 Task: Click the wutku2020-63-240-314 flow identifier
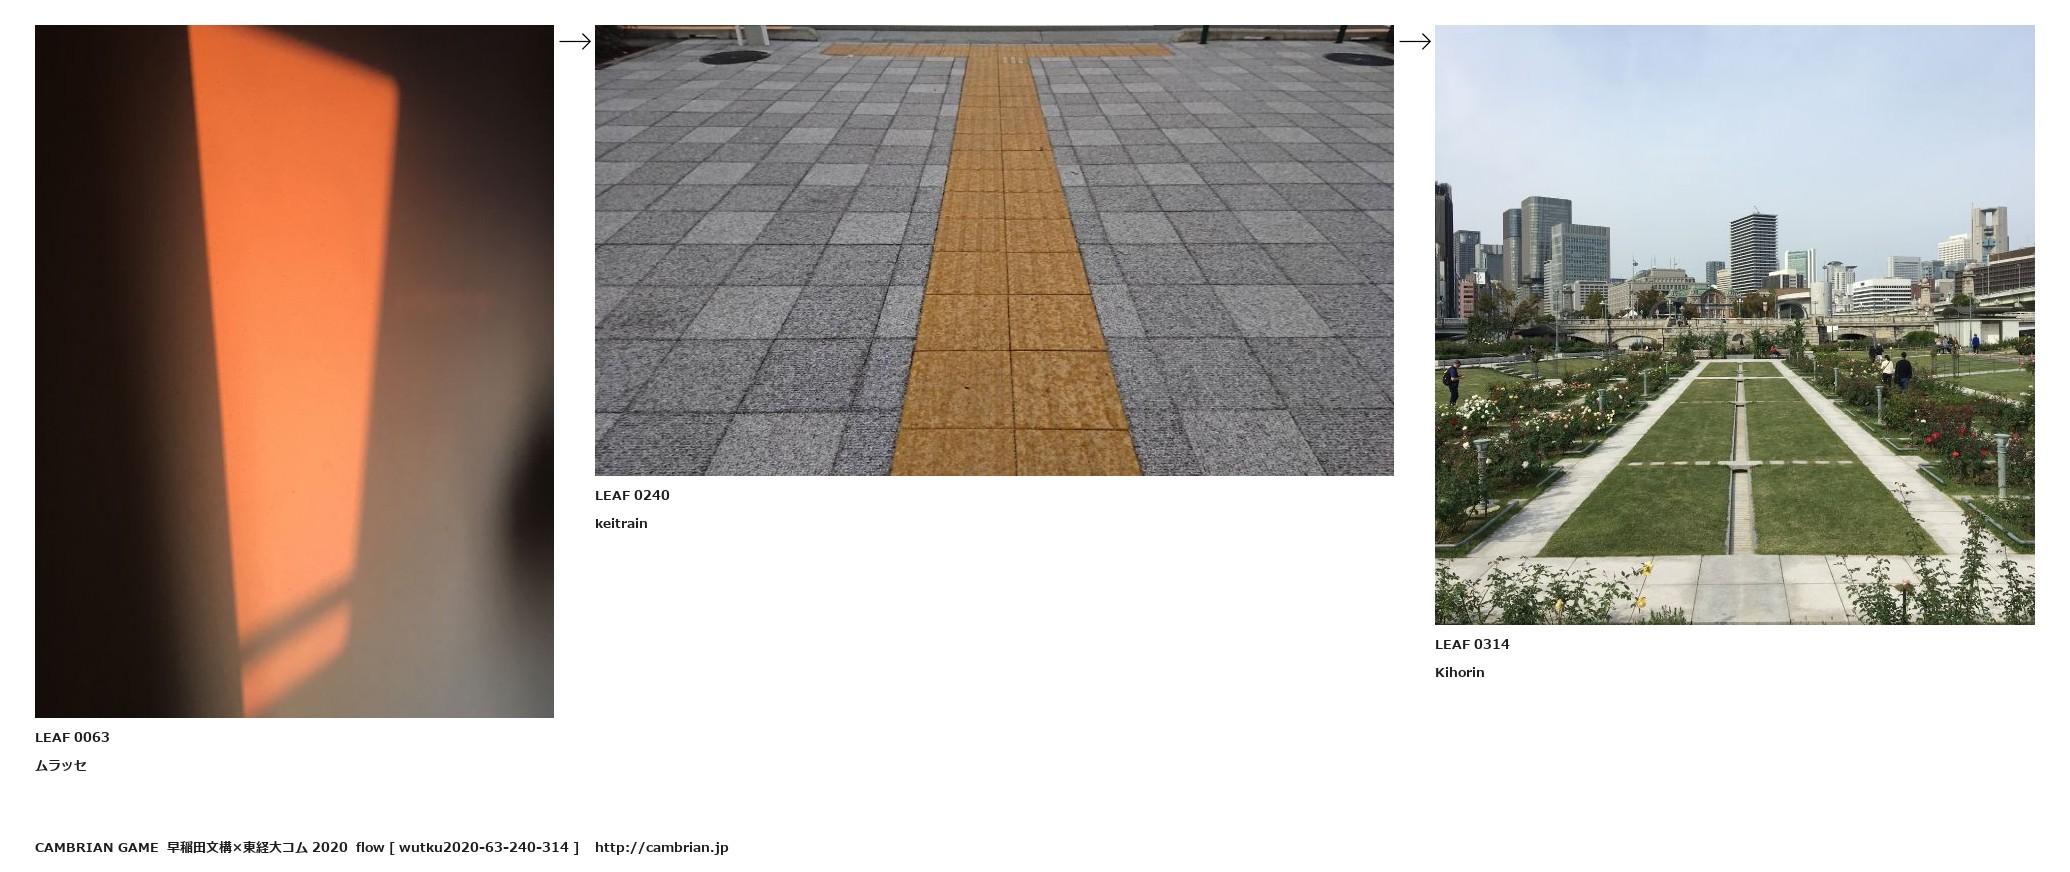tap(485, 847)
